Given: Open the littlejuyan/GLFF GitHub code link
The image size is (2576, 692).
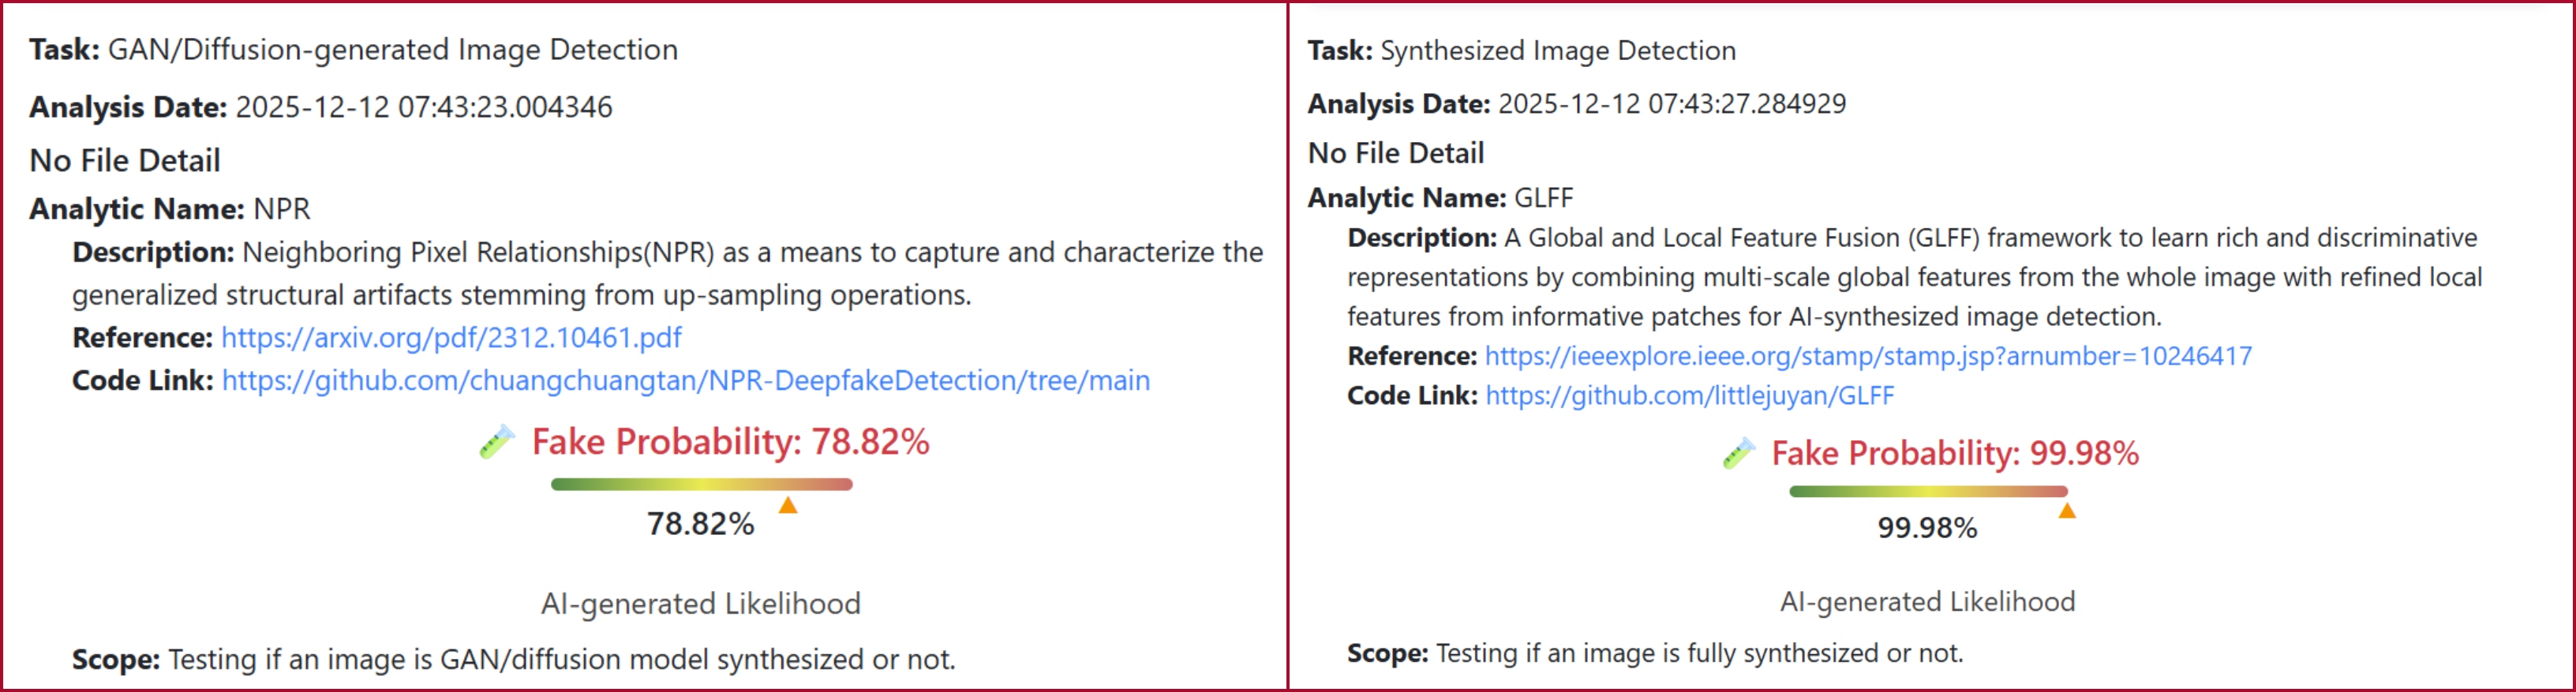Looking at the screenshot, I should [x=1689, y=396].
